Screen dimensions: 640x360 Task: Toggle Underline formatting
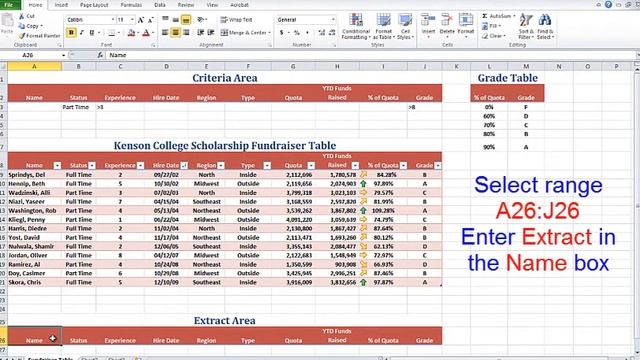(x=91, y=32)
